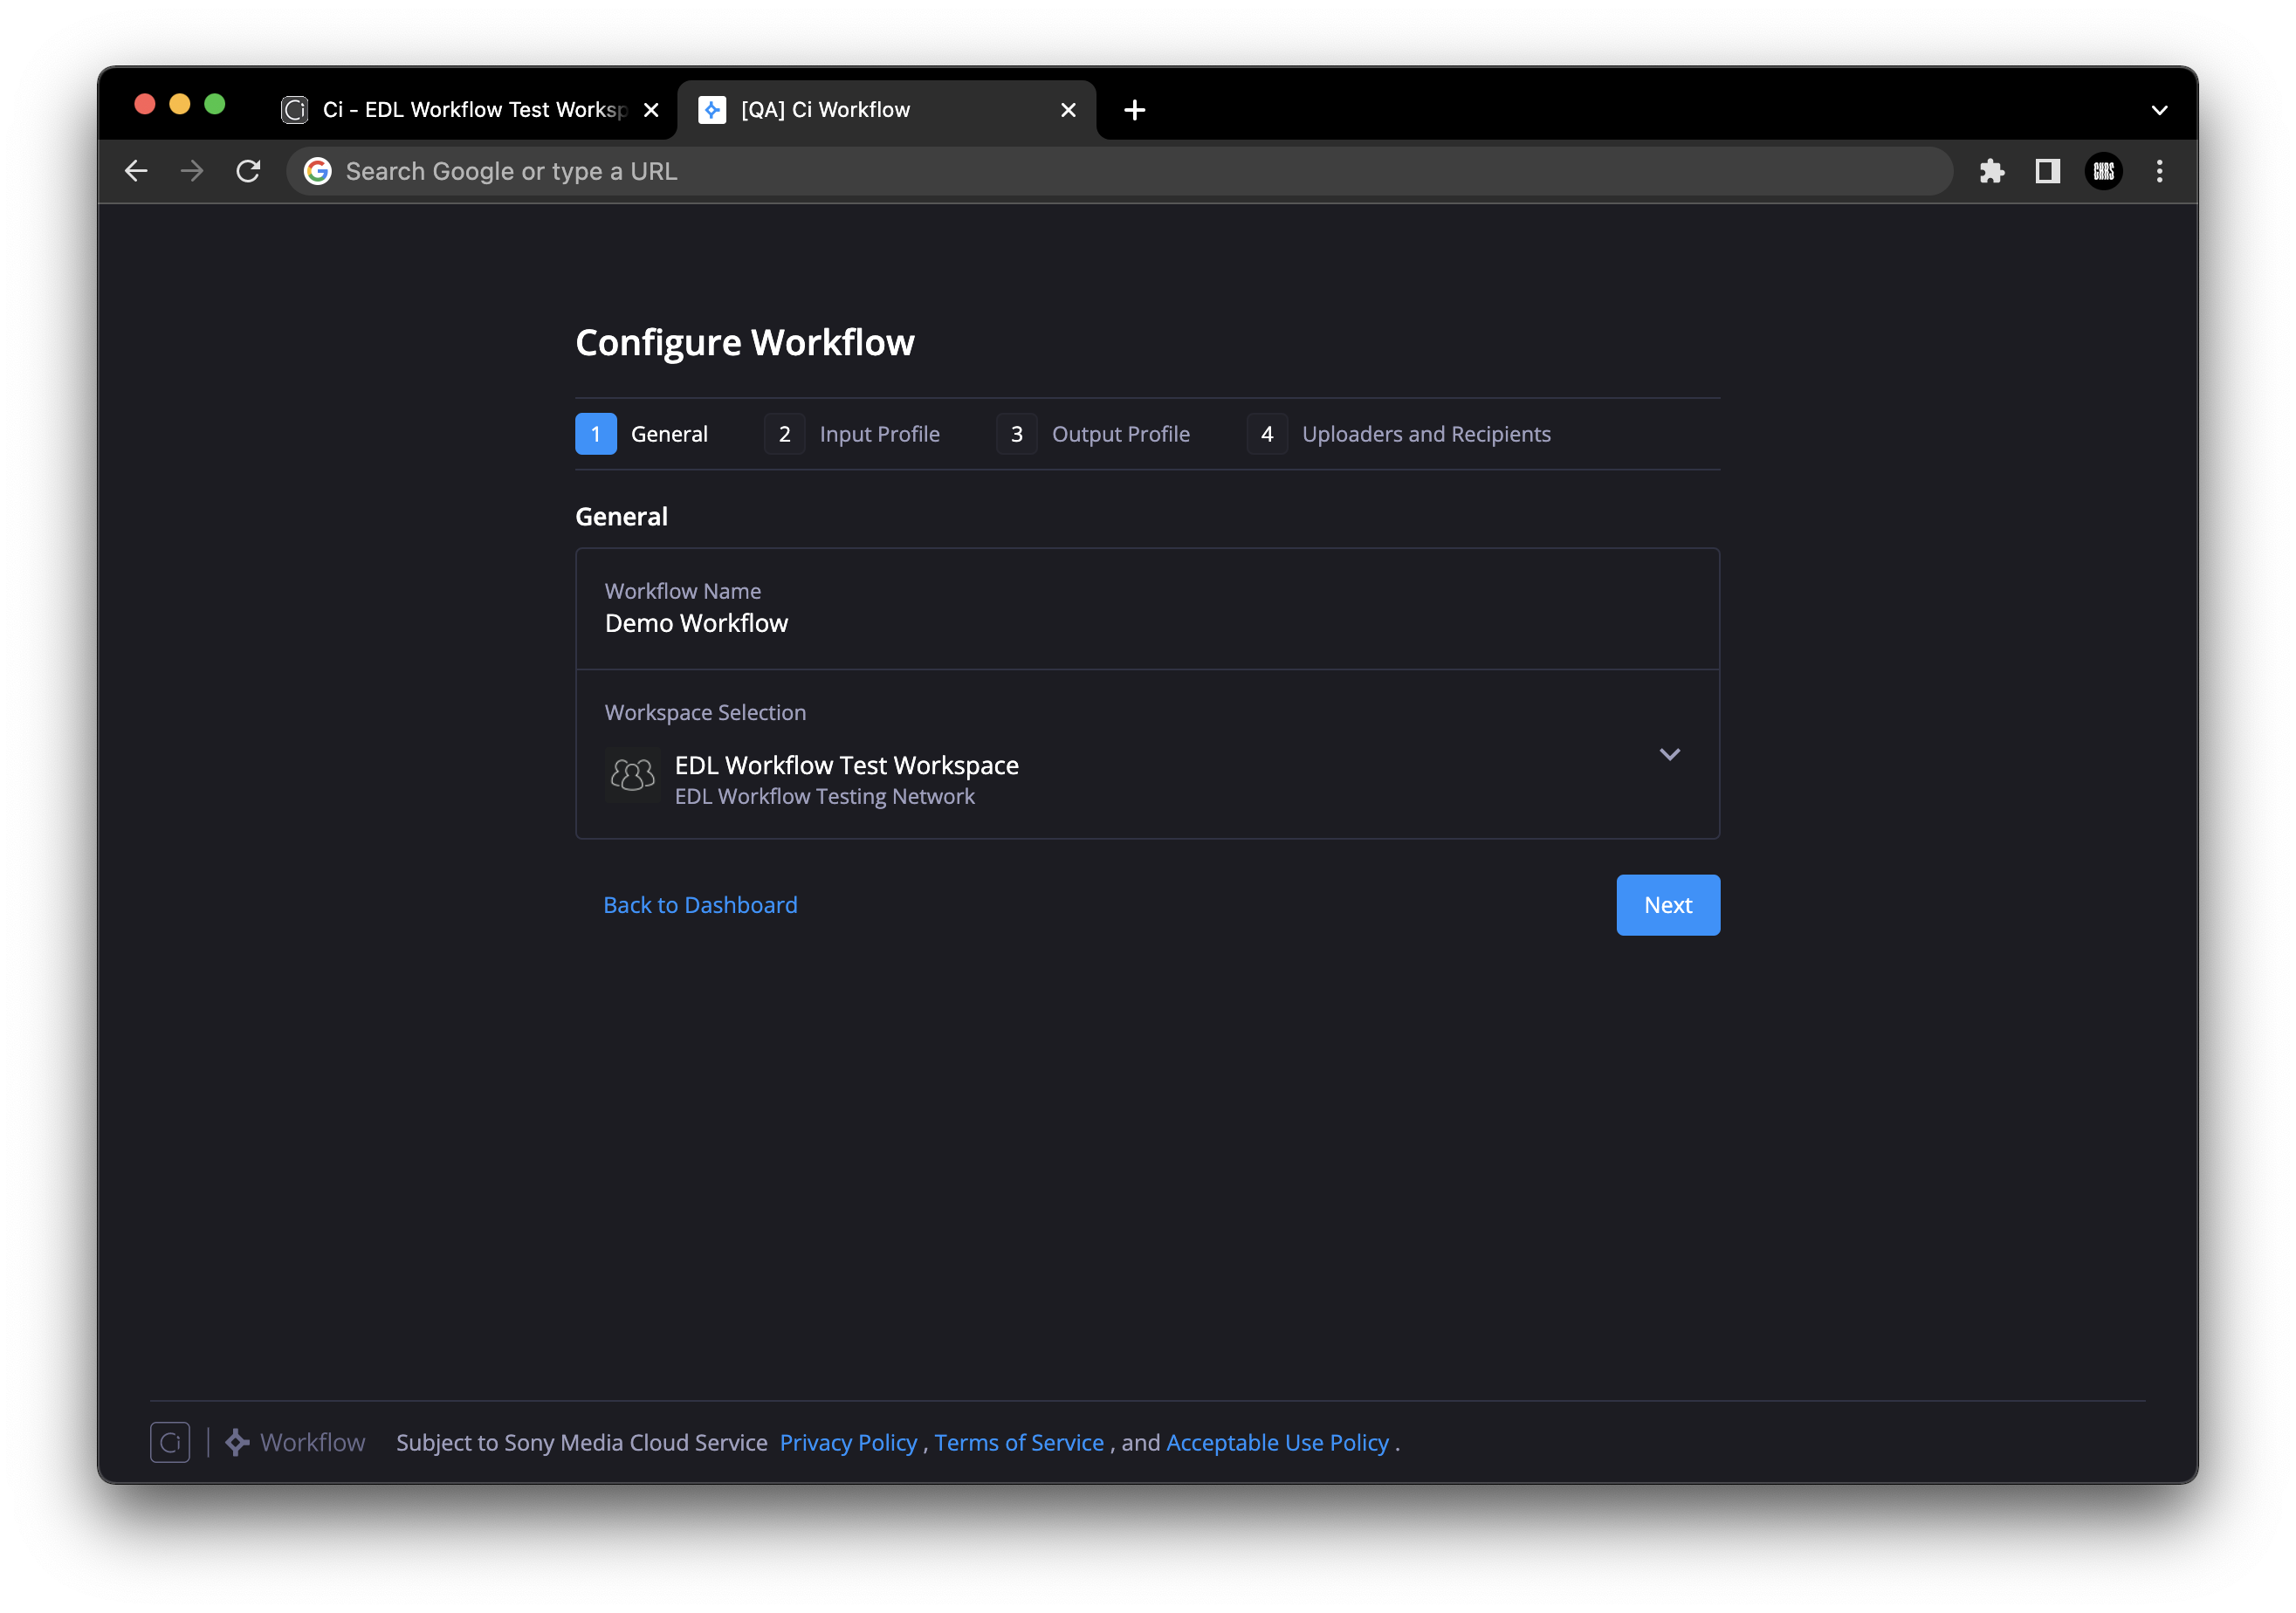Open the Privacy Policy link
2296x1613 pixels.
[x=848, y=1442]
